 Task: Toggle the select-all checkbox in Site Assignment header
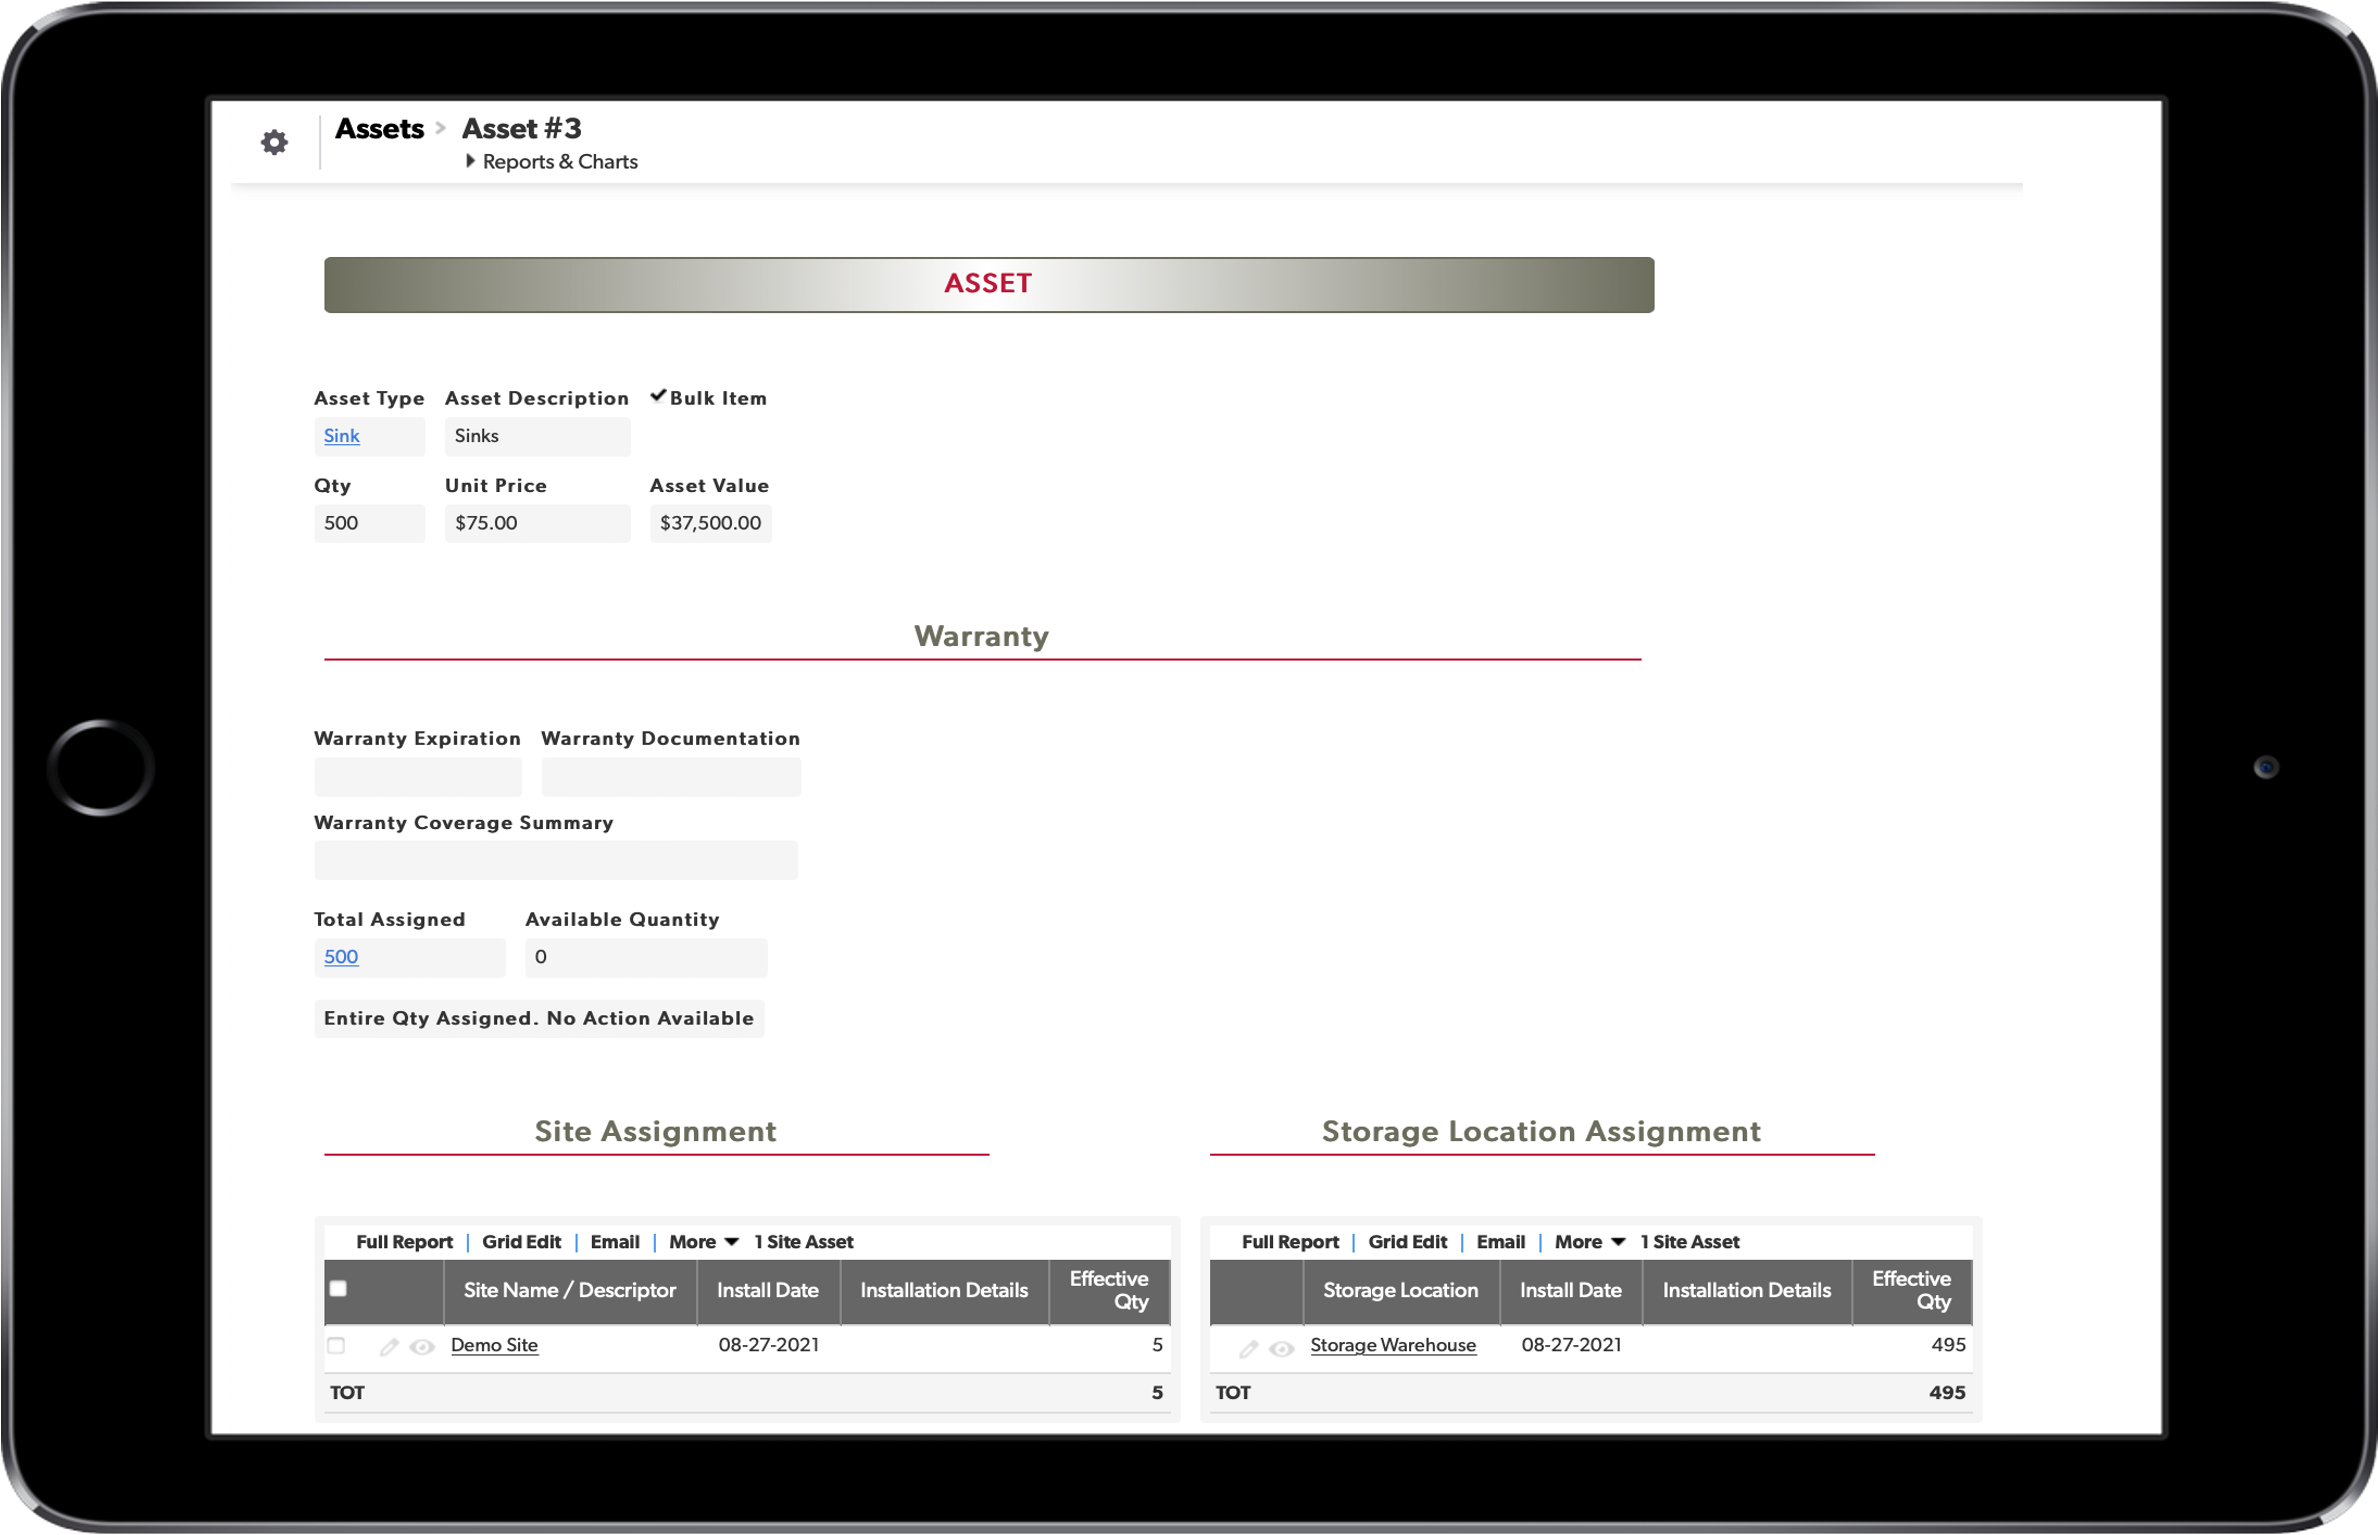339,1289
